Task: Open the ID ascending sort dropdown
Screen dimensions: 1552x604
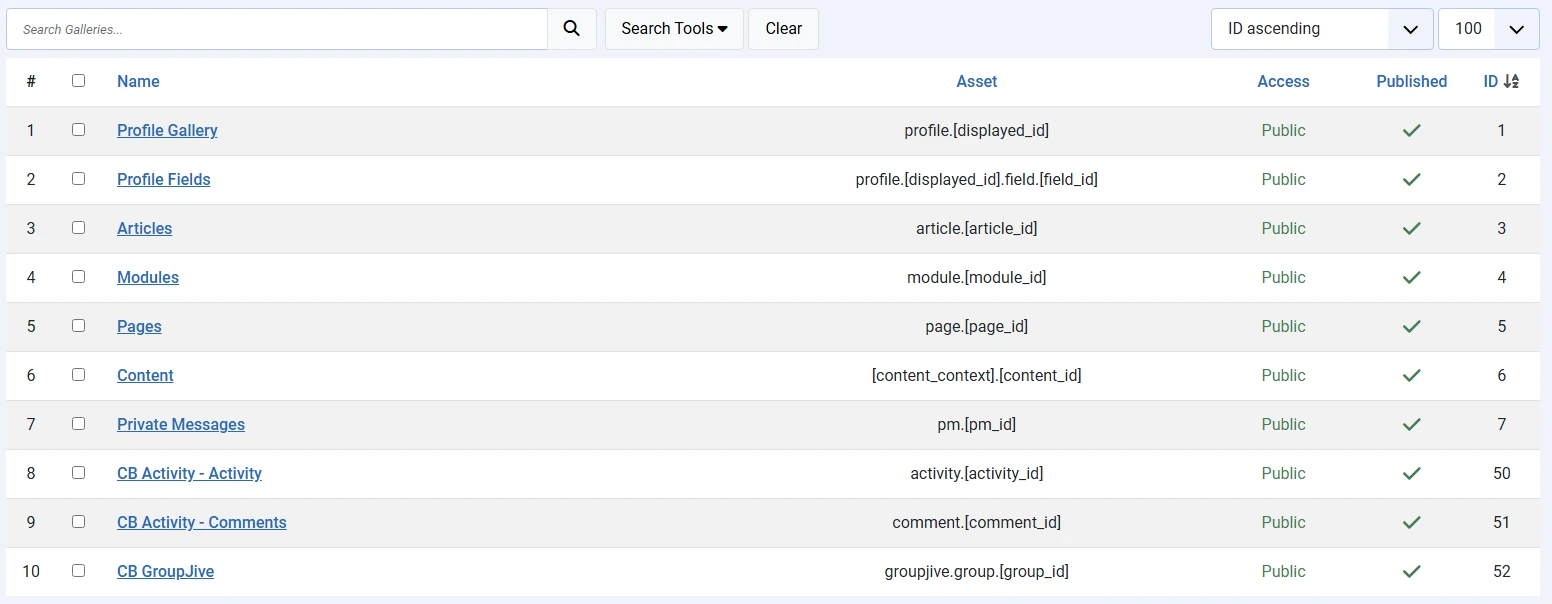Action: 1321,29
